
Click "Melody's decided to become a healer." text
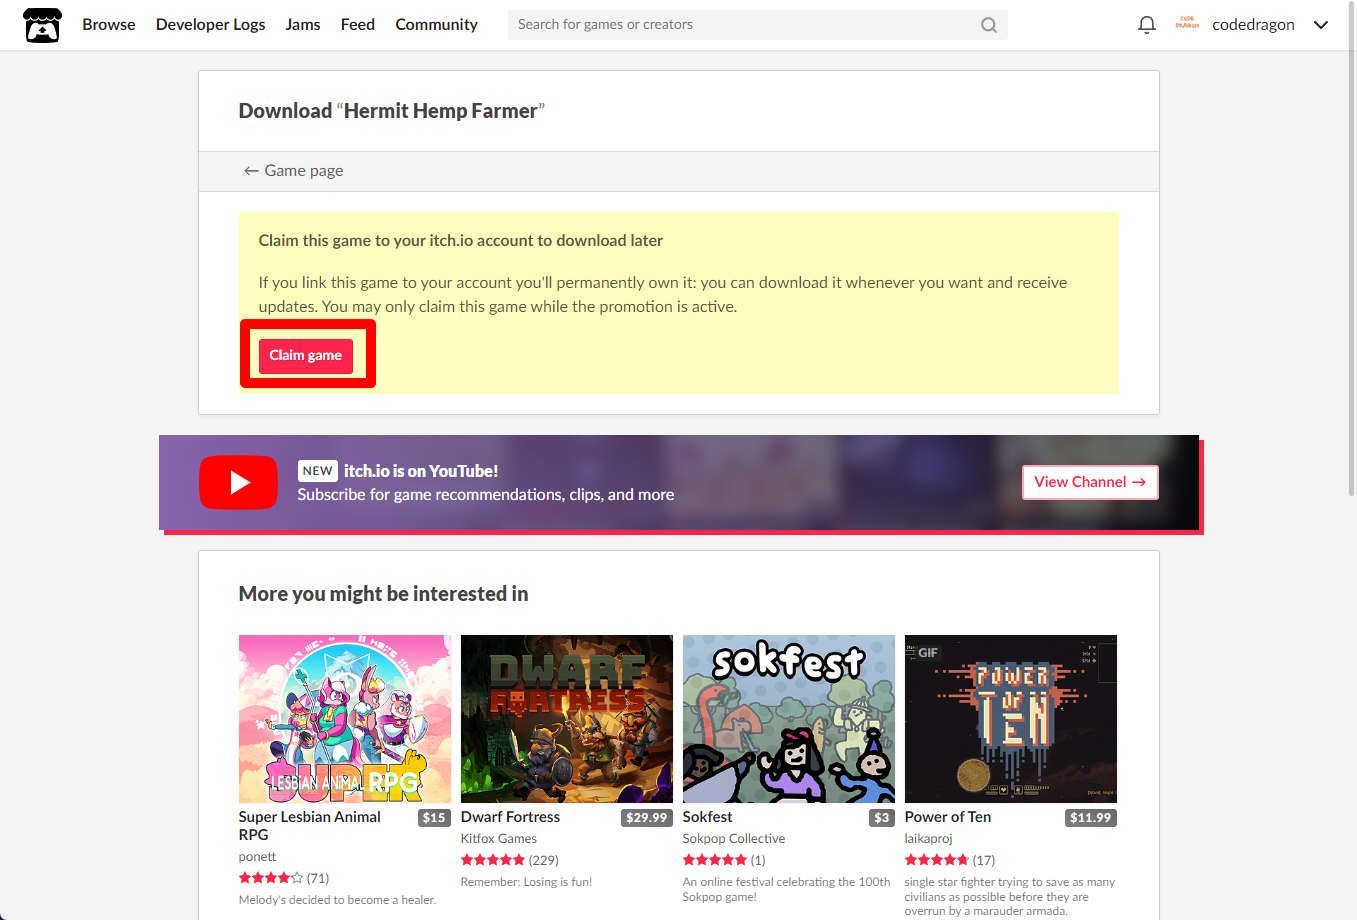tap(337, 900)
